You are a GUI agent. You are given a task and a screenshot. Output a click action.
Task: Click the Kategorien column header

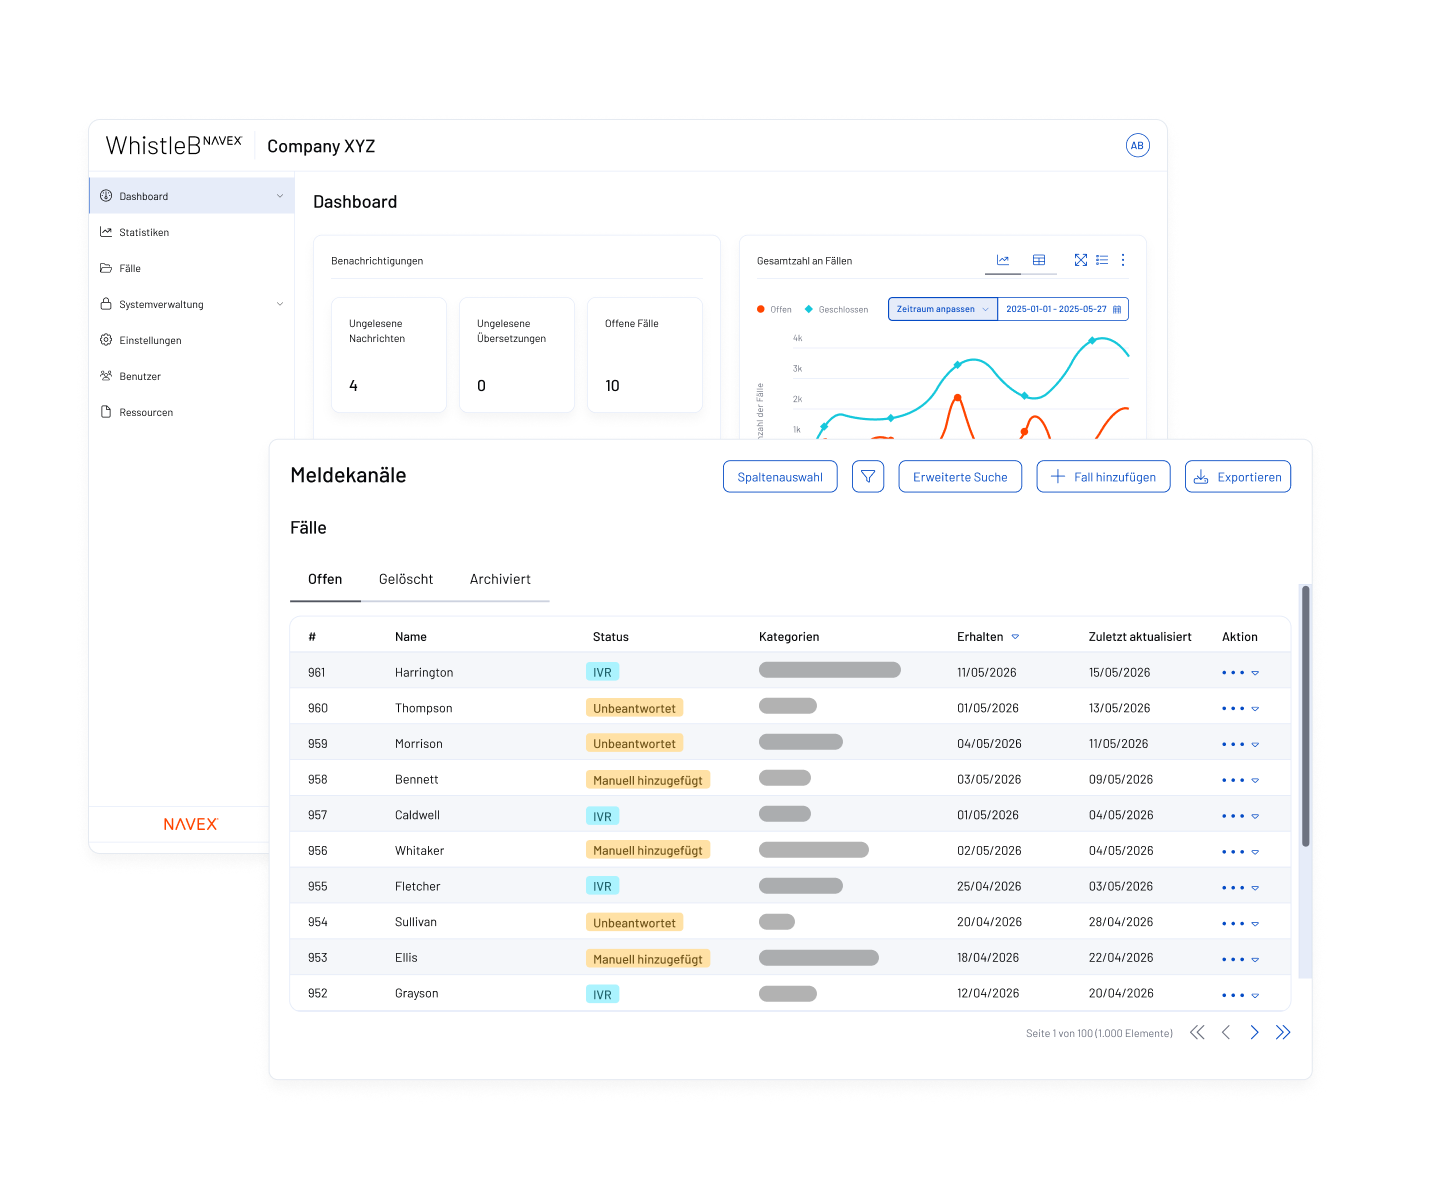[789, 637]
